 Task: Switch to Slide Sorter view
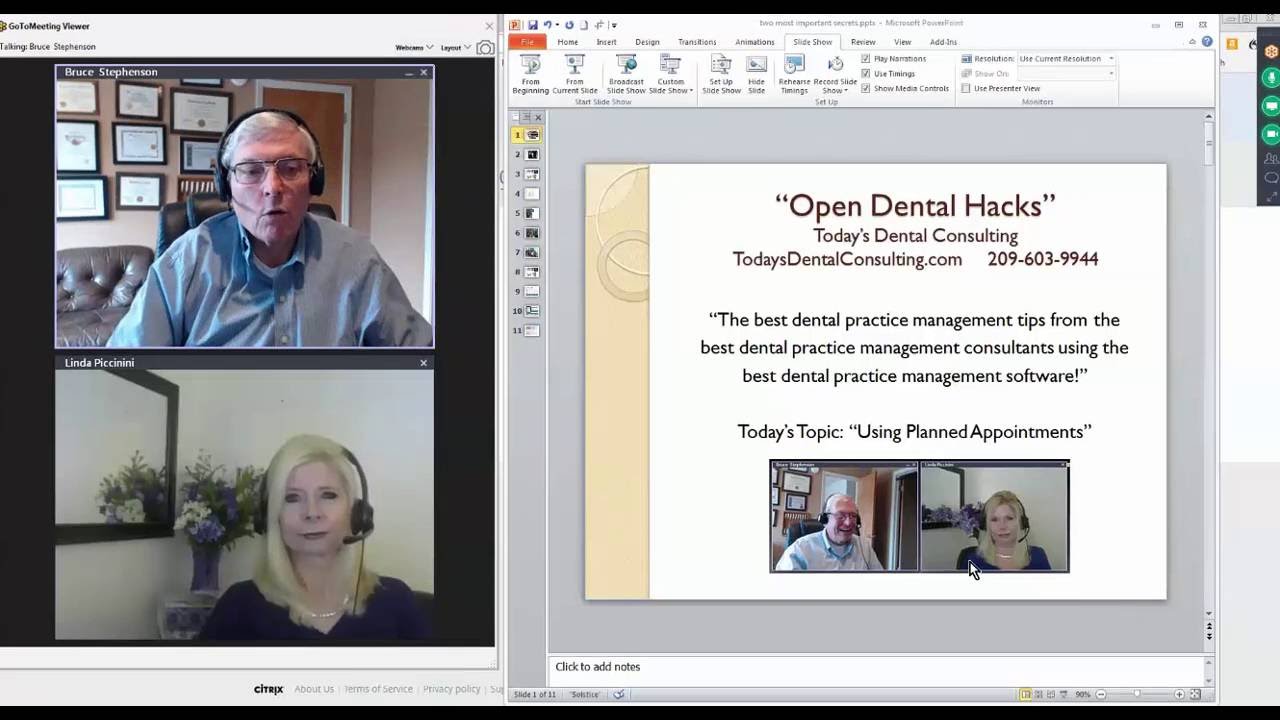(1038, 694)
